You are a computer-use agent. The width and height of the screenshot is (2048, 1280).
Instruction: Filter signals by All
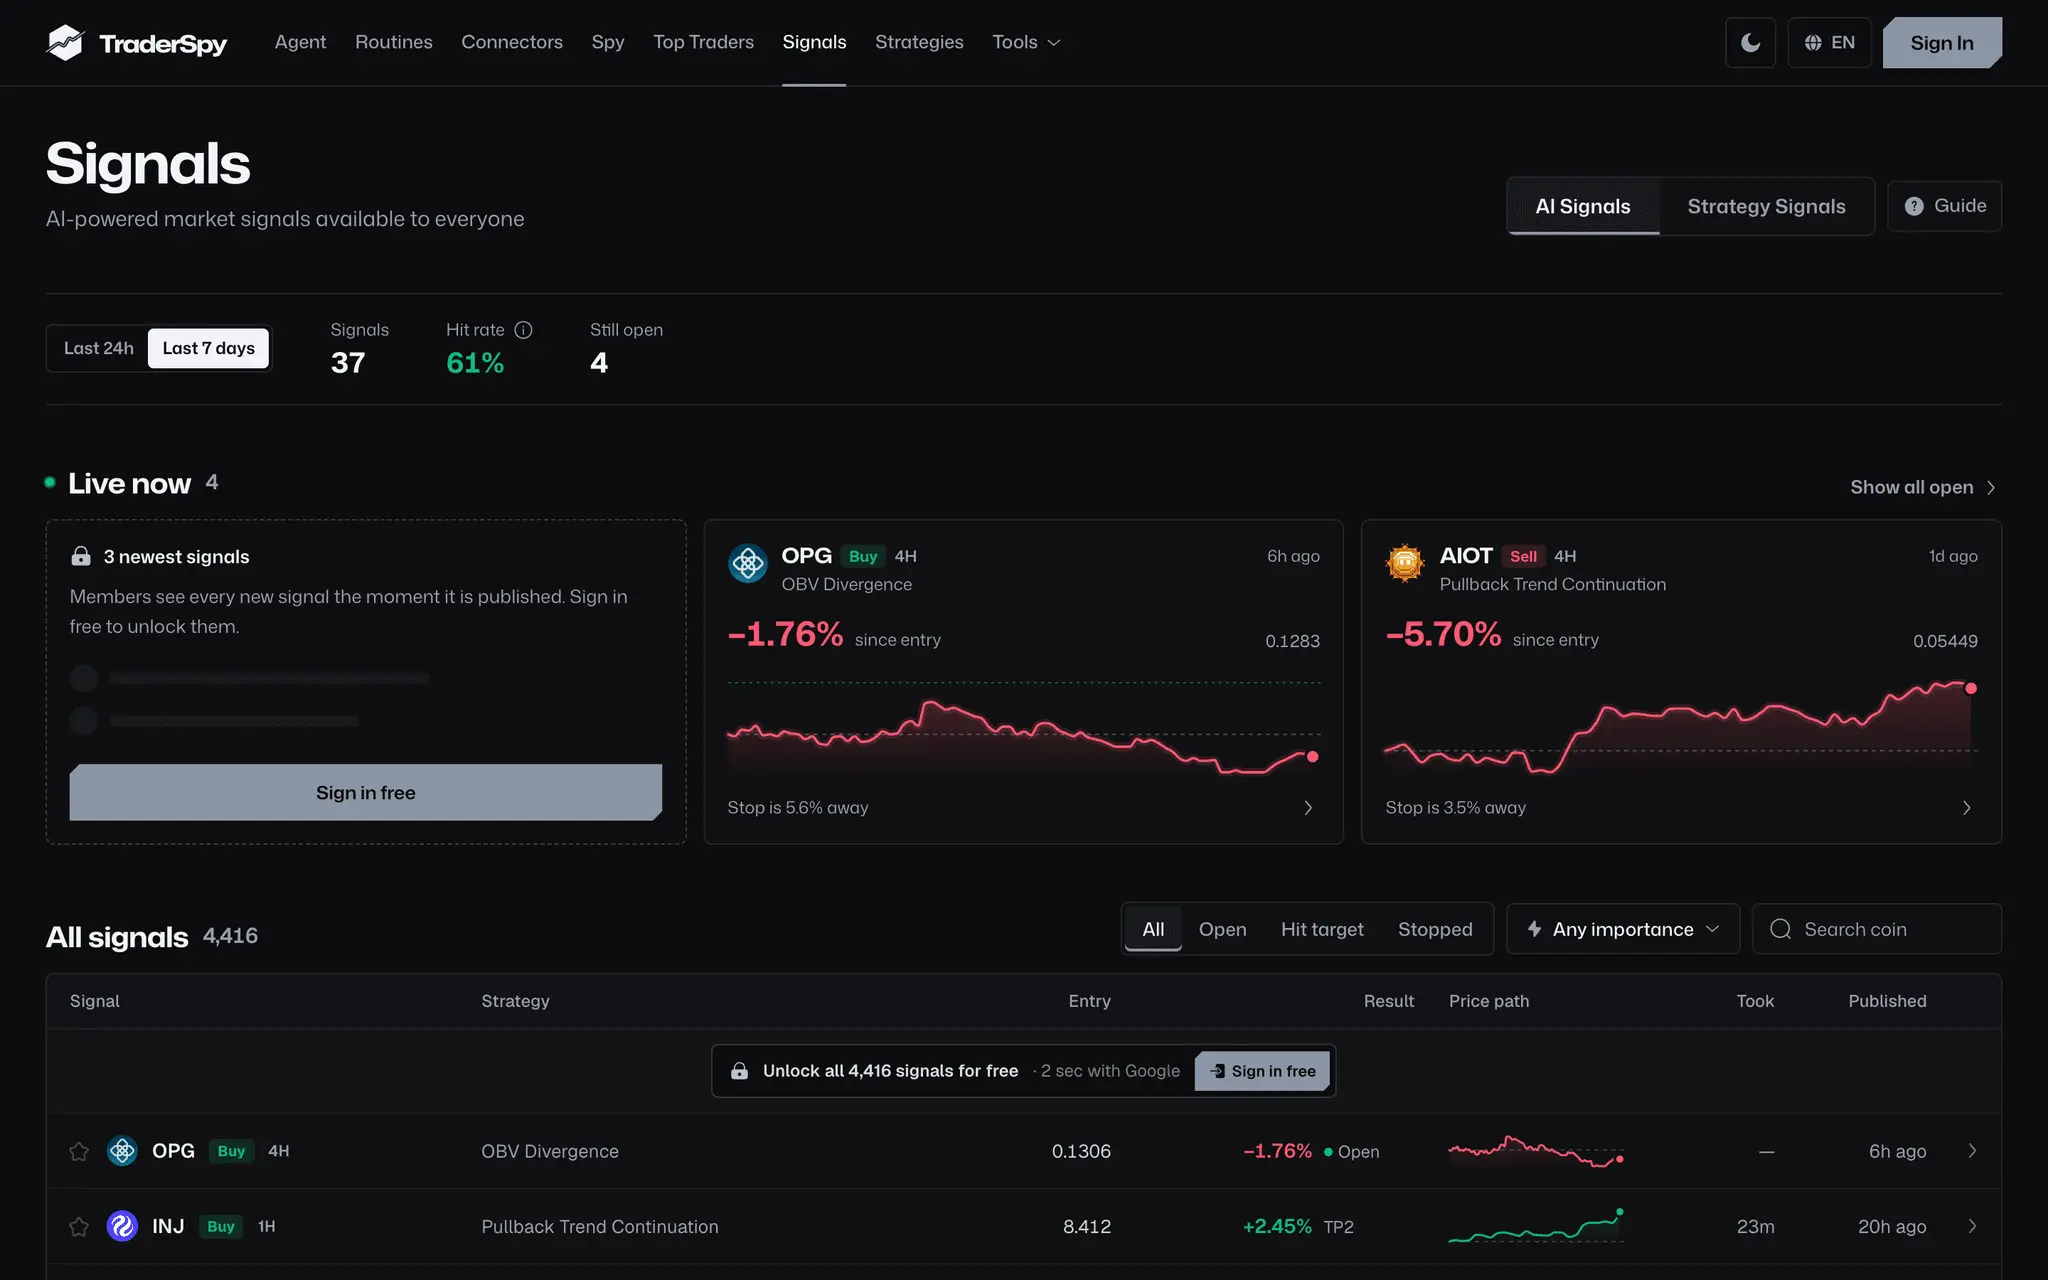1153,929
